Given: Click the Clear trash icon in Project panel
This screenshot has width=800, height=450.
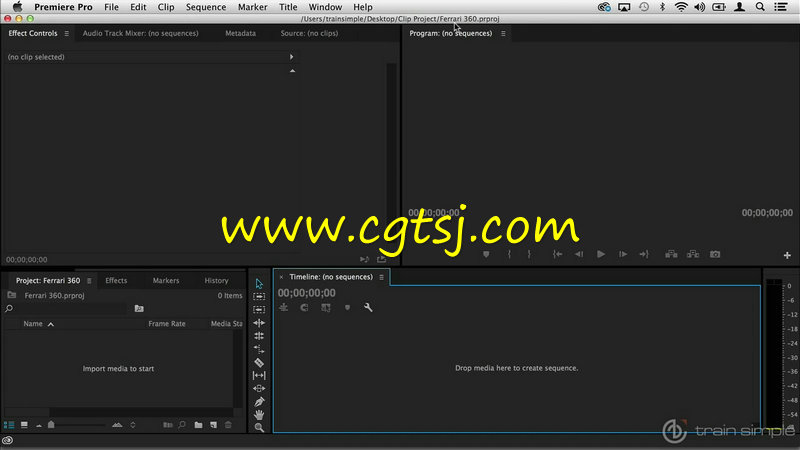Looking at the screenshot, I should (x=229, y=425).
